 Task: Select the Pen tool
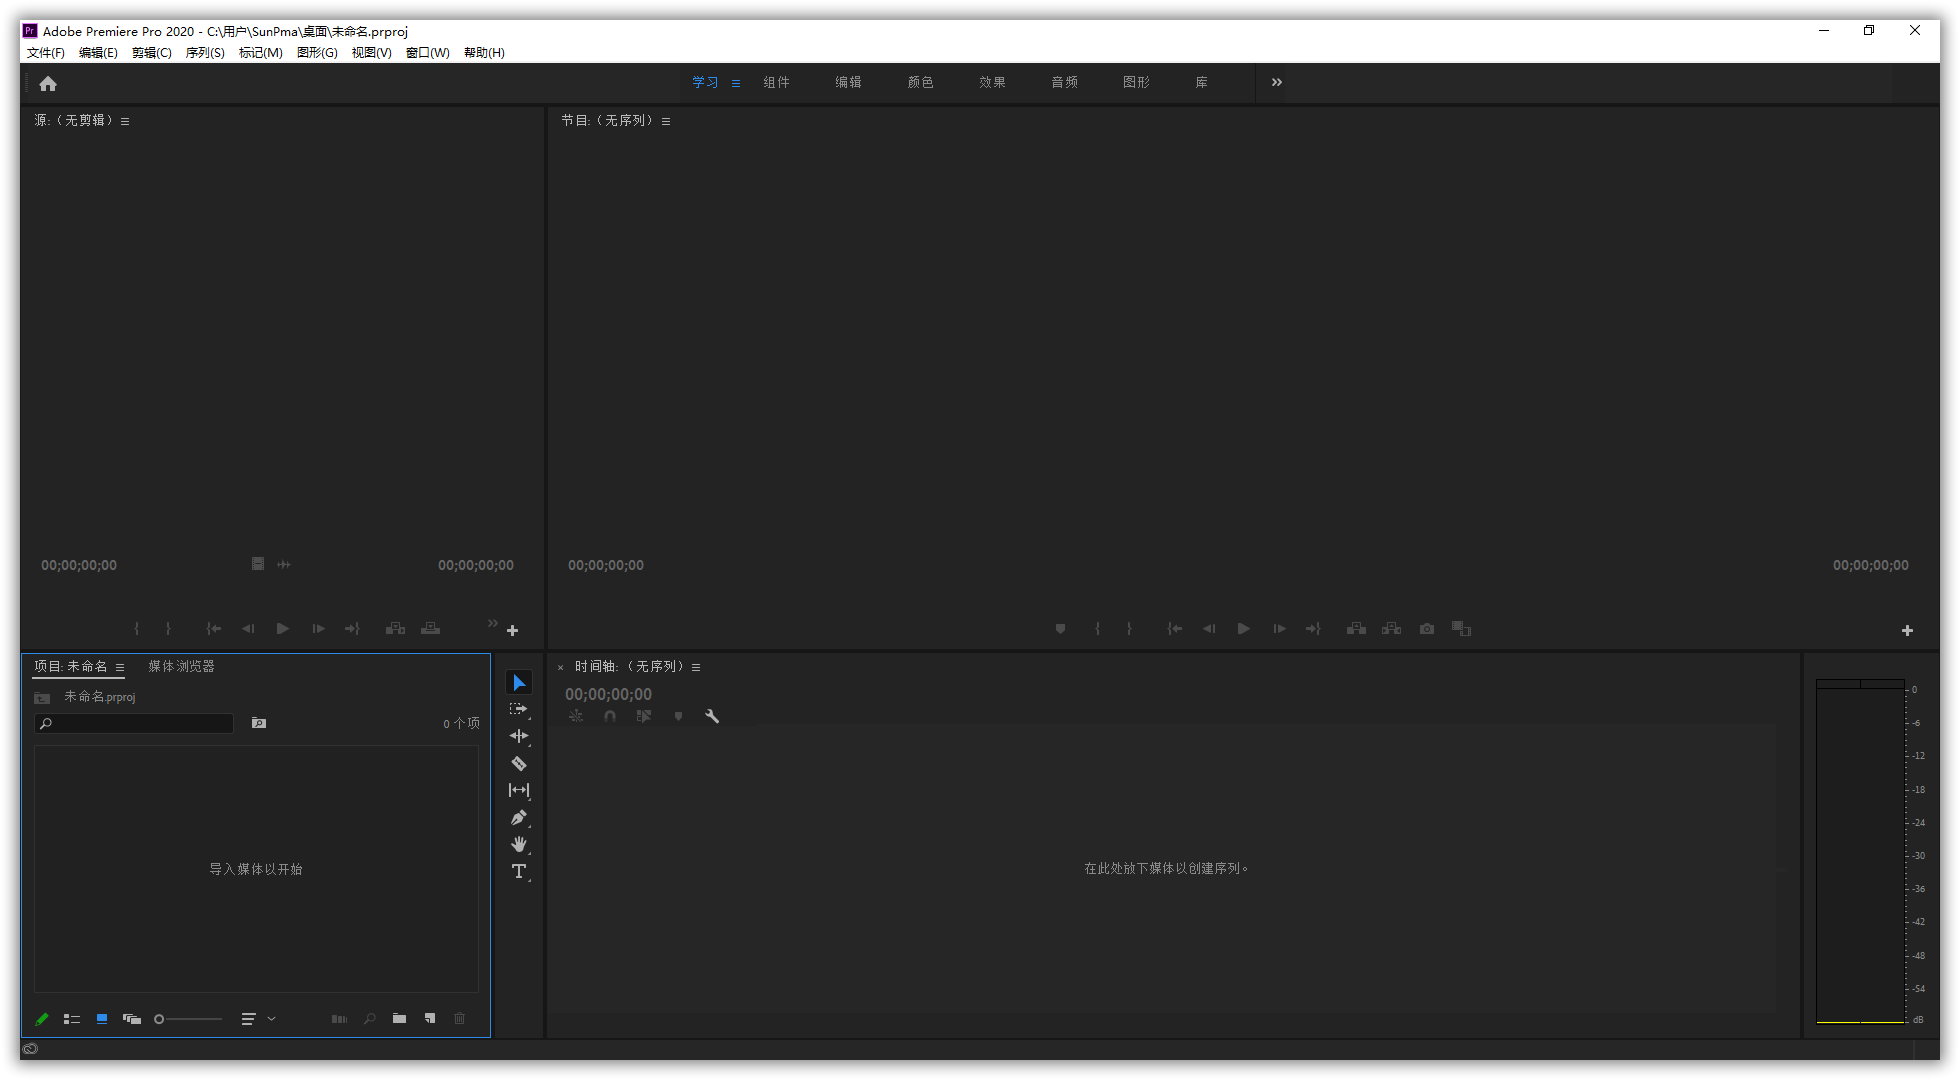pos(518,817)
